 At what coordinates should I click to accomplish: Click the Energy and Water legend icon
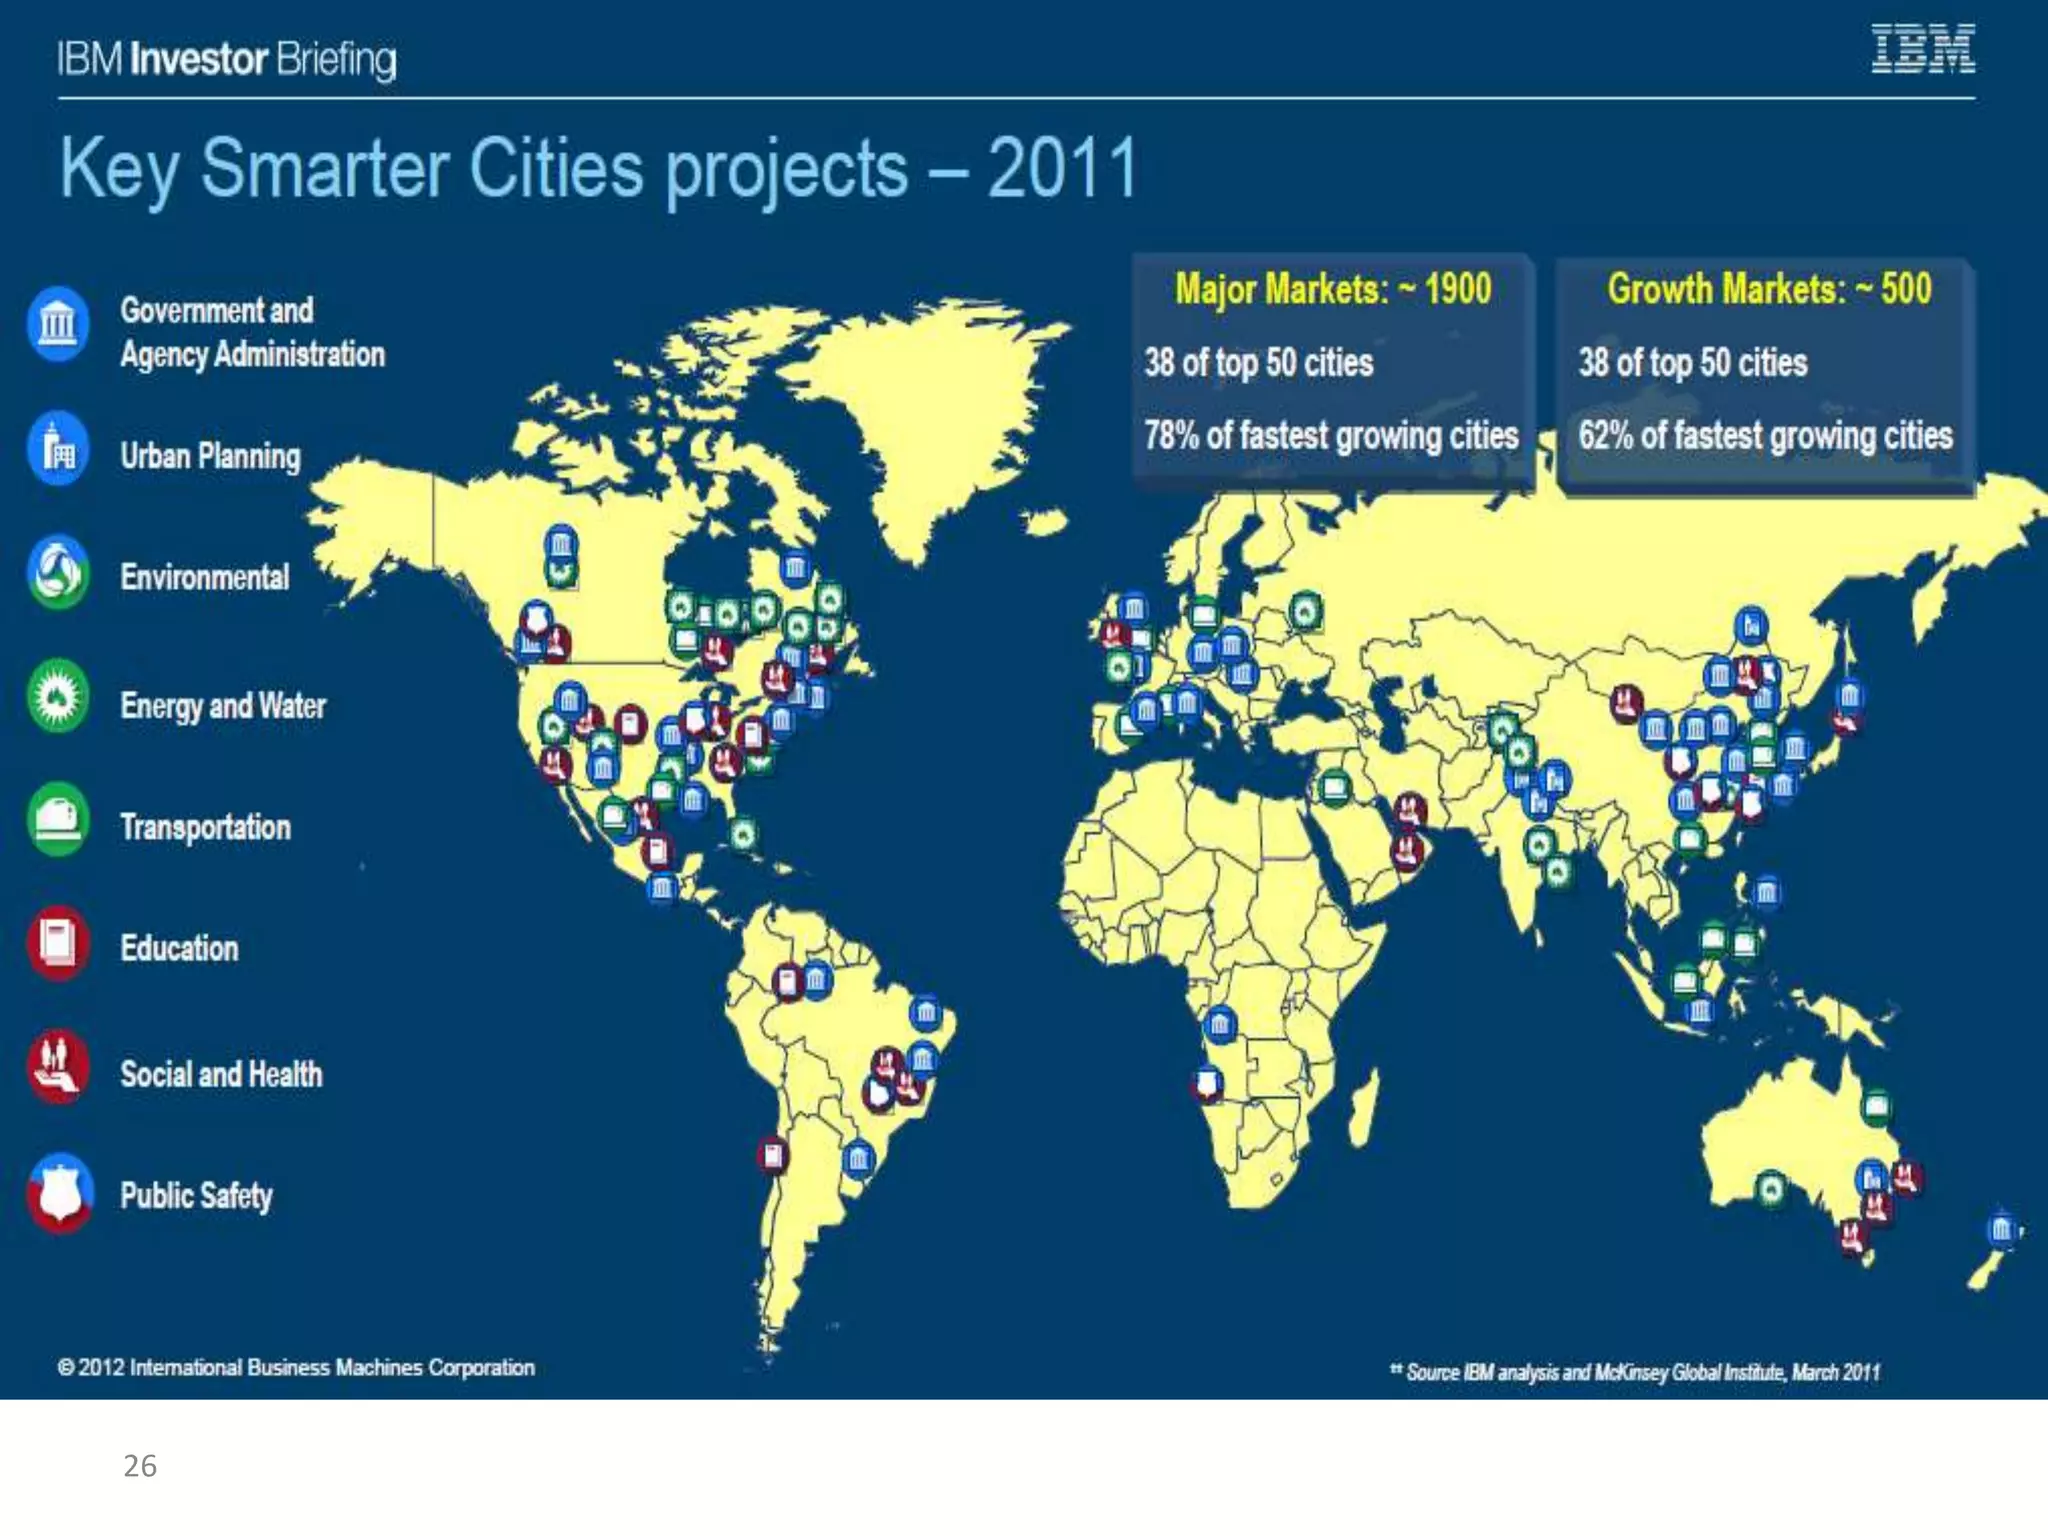[58, 697]
